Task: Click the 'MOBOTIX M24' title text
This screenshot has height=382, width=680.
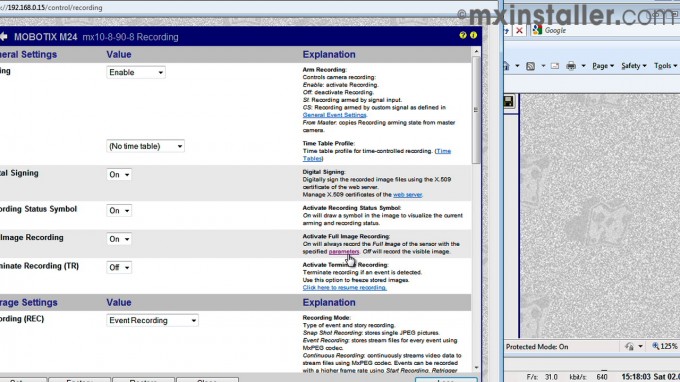Action: pyautogui.click(x=46, y=37)
